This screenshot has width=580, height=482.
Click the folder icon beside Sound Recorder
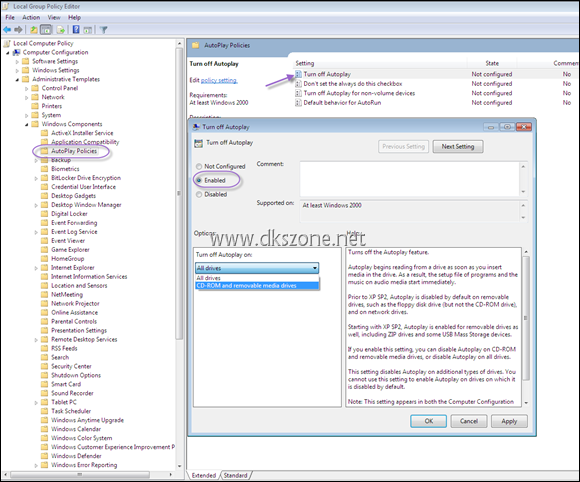click(44, 393)
